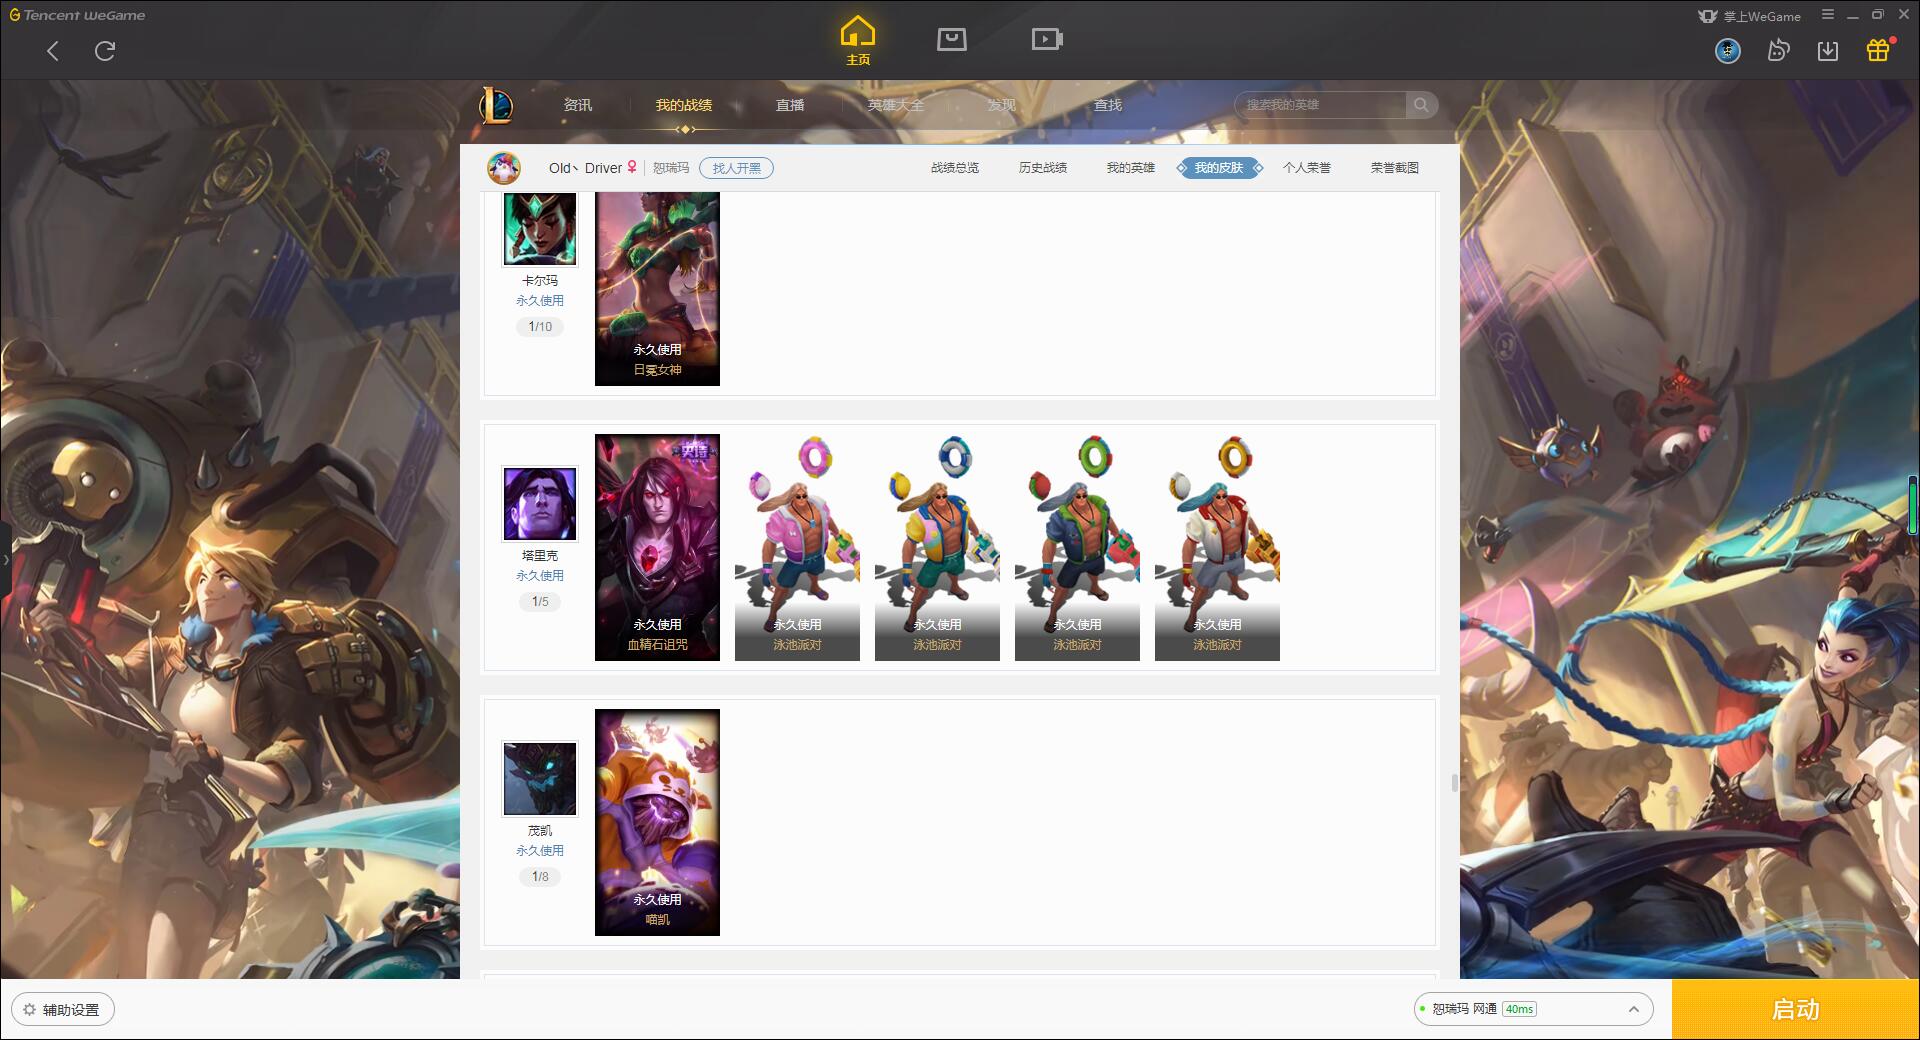Open the 喵凯 skin card
Image resolution: width=1920 pixels, height=1040 pixels.
657,822
